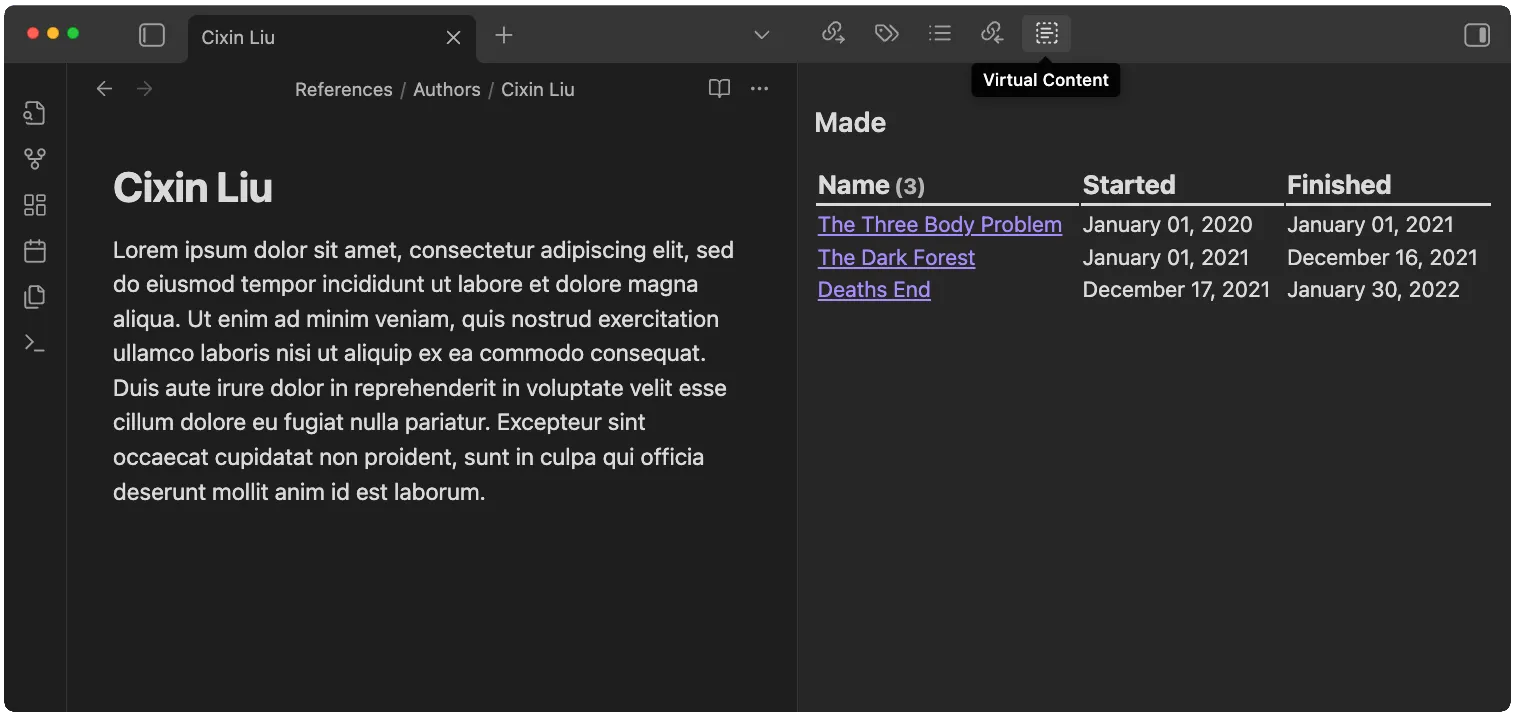Click Authors in the breadcrumb
Viewport: 1520px width, 718px height.
click(447, 89)
